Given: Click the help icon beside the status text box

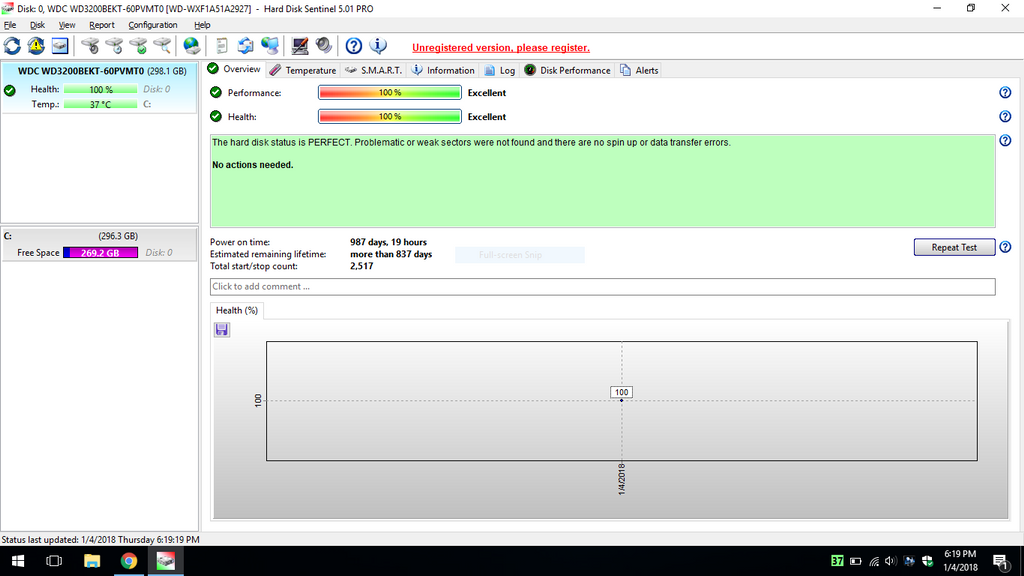Looking at the screenshot, I should [x=1005, y=141].
